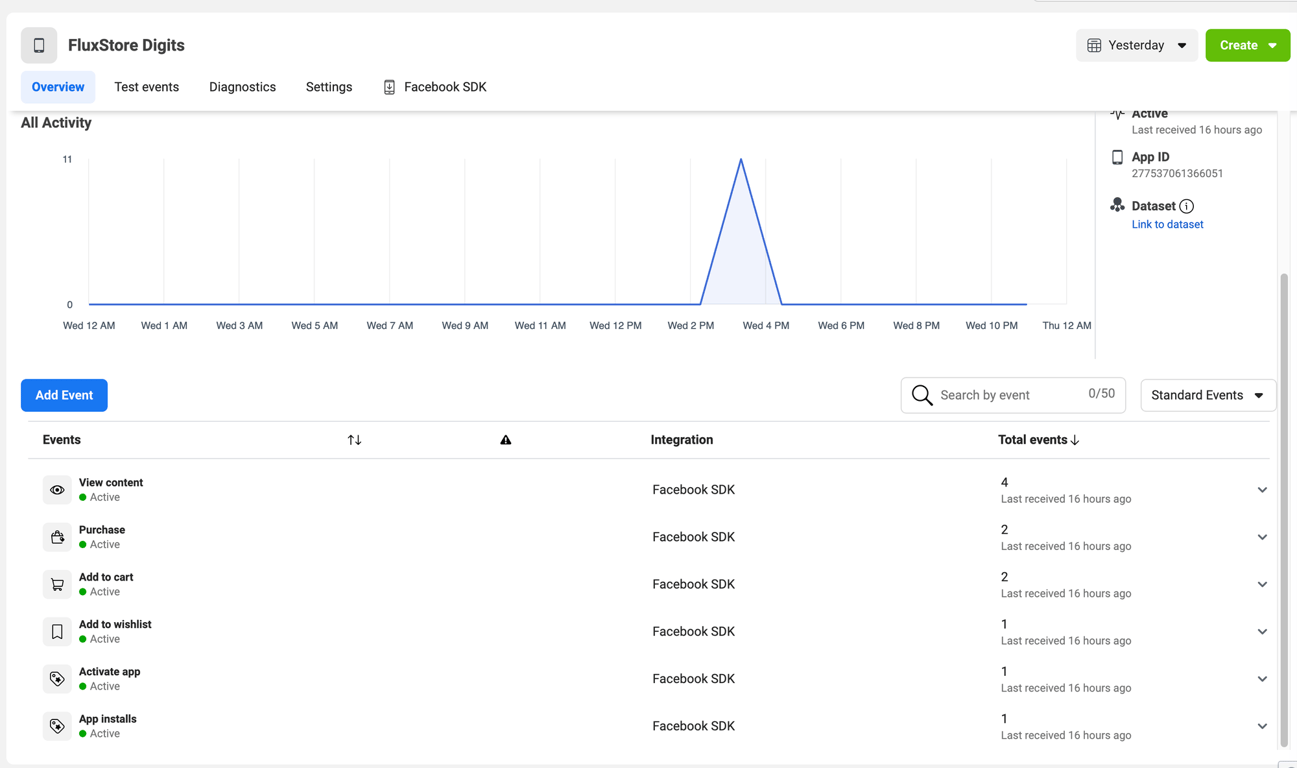Click the Dataset cluster icon
The height and width of the screenshot is (768, 1297).
(1117, 205)
